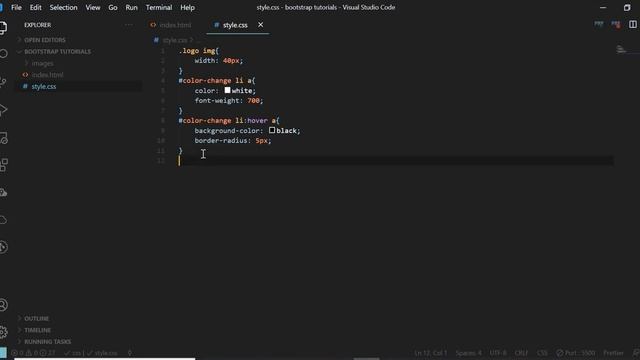Click the editor minimap preview

pyautogui.click(x=621, y=50)
